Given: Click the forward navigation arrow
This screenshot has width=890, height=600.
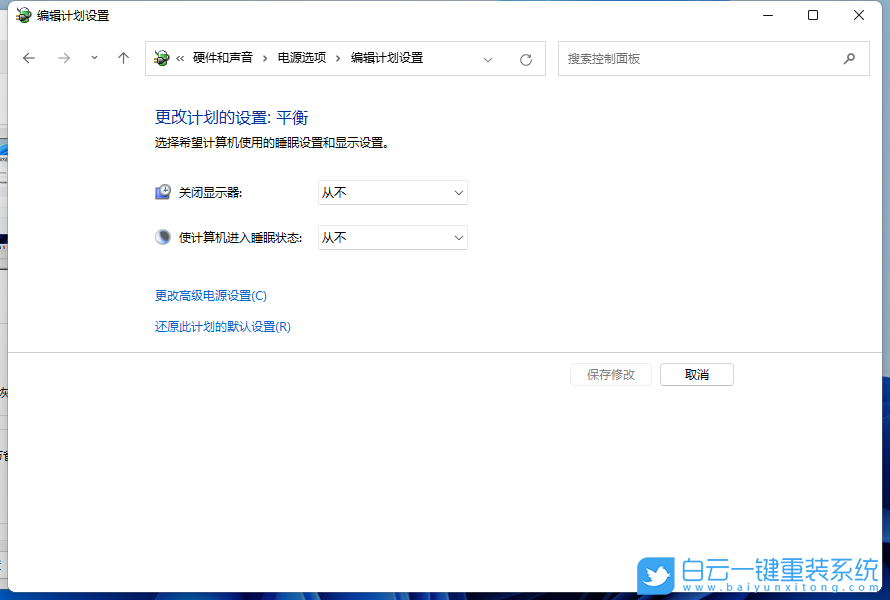Looking at the screenshot, I should [x=63, y=58].
